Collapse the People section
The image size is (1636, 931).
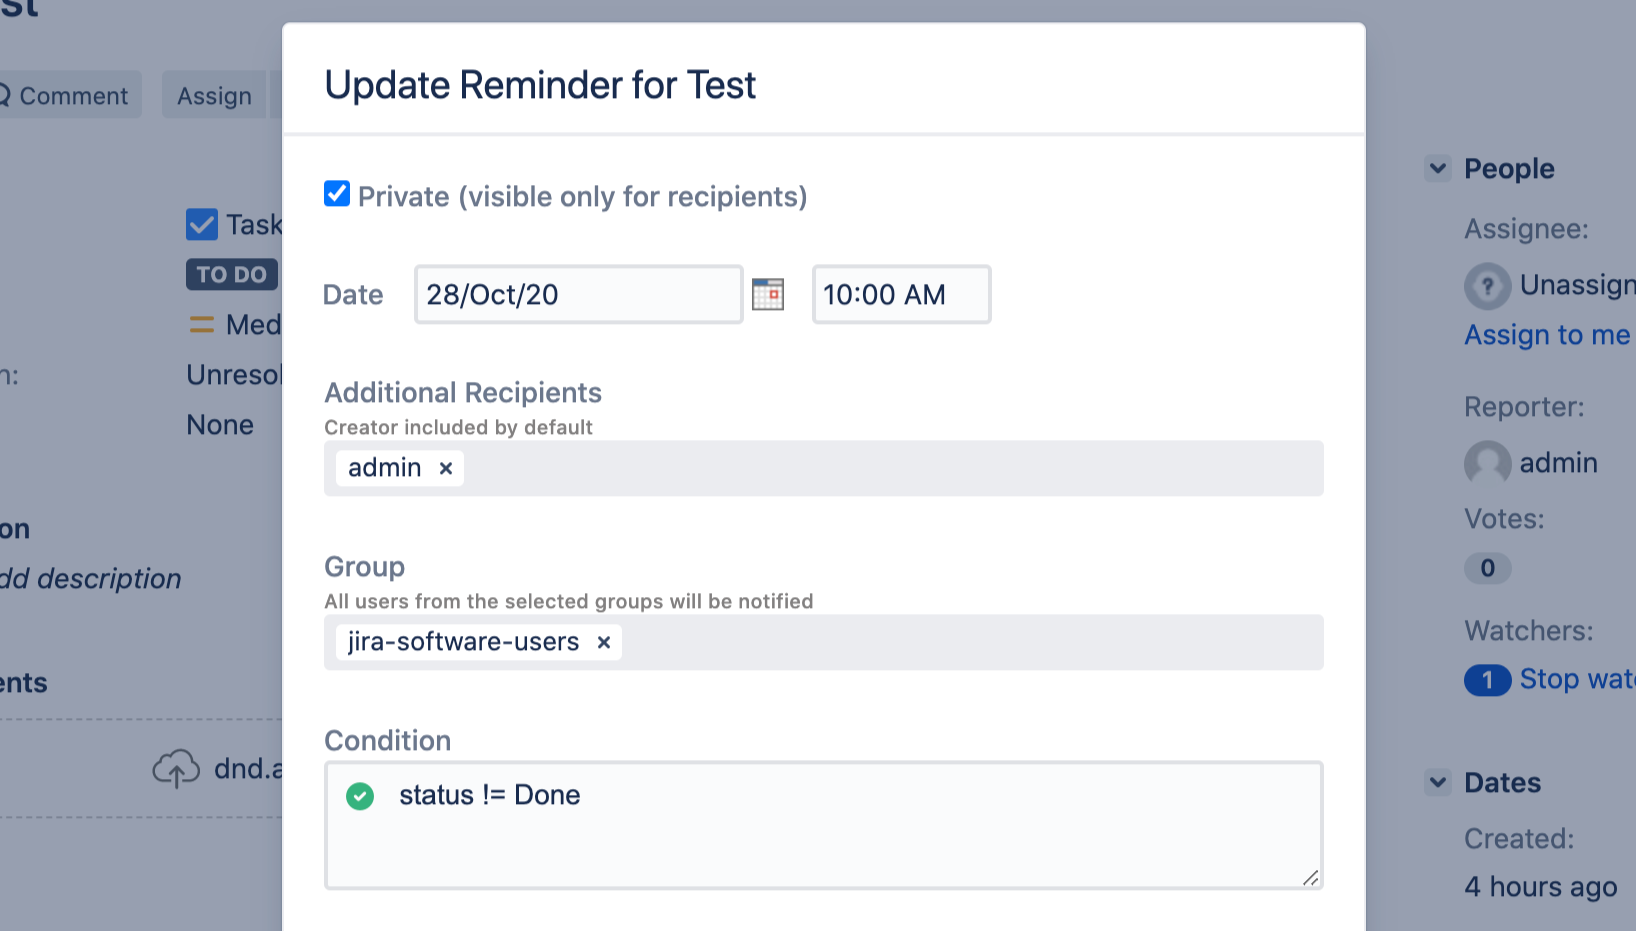coord(1438,168)
